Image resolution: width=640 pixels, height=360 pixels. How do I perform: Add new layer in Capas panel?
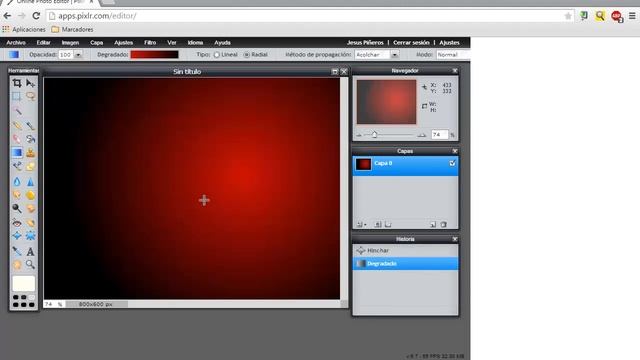click(433, 224)
